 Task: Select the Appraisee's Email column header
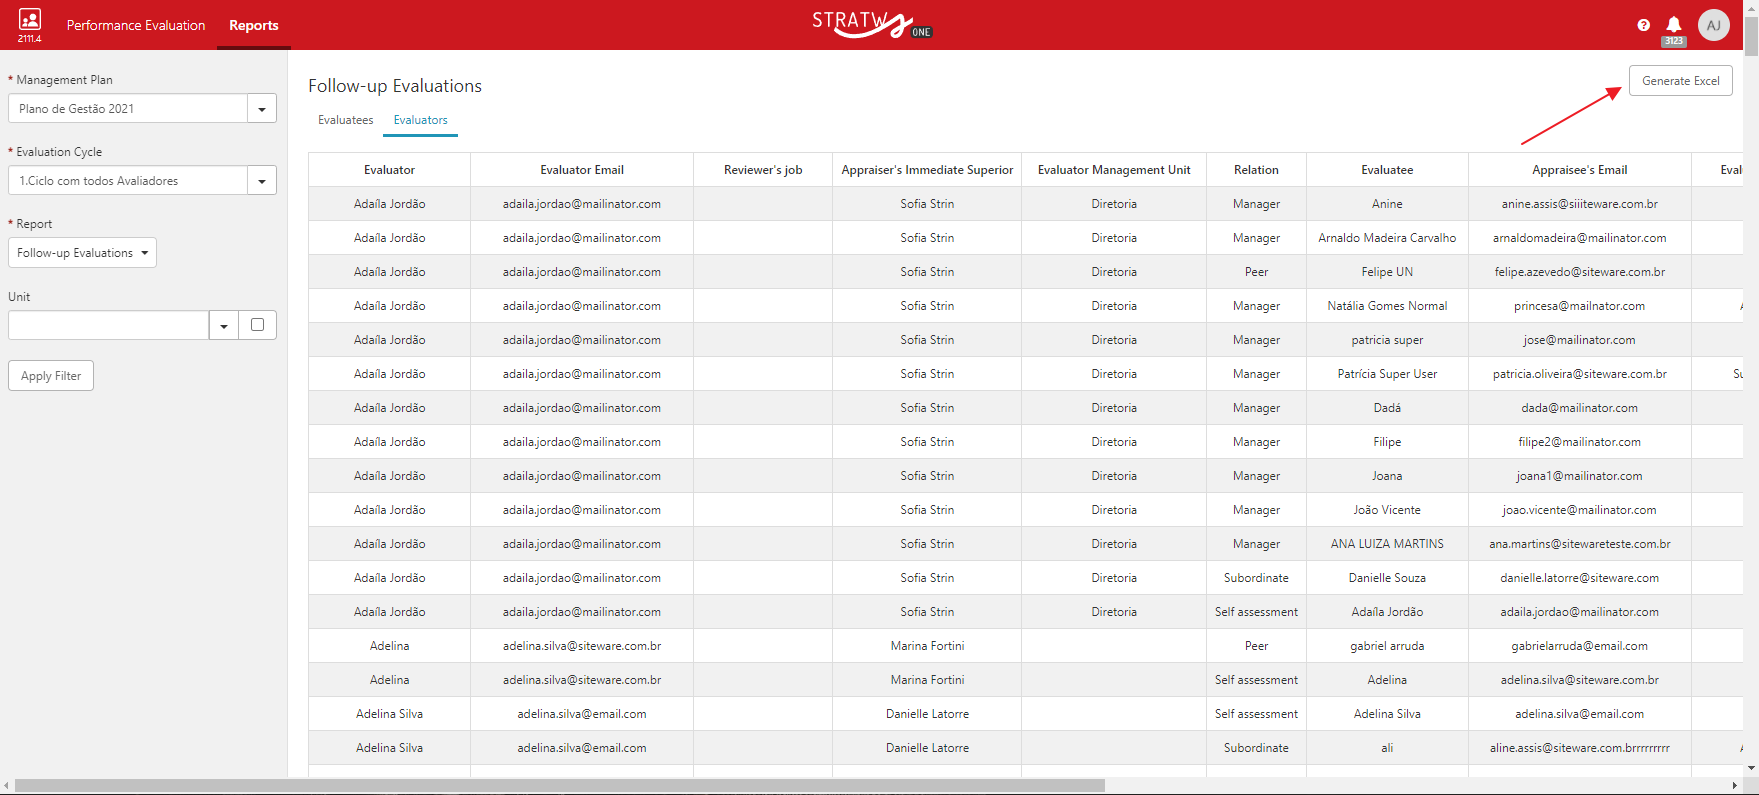1580,170
